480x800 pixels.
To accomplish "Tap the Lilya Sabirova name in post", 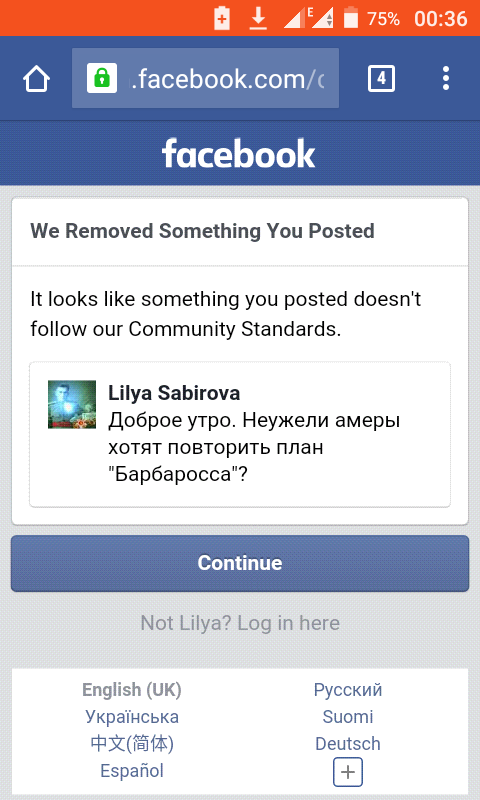I will pyautogui.click(x=174, y=393).
